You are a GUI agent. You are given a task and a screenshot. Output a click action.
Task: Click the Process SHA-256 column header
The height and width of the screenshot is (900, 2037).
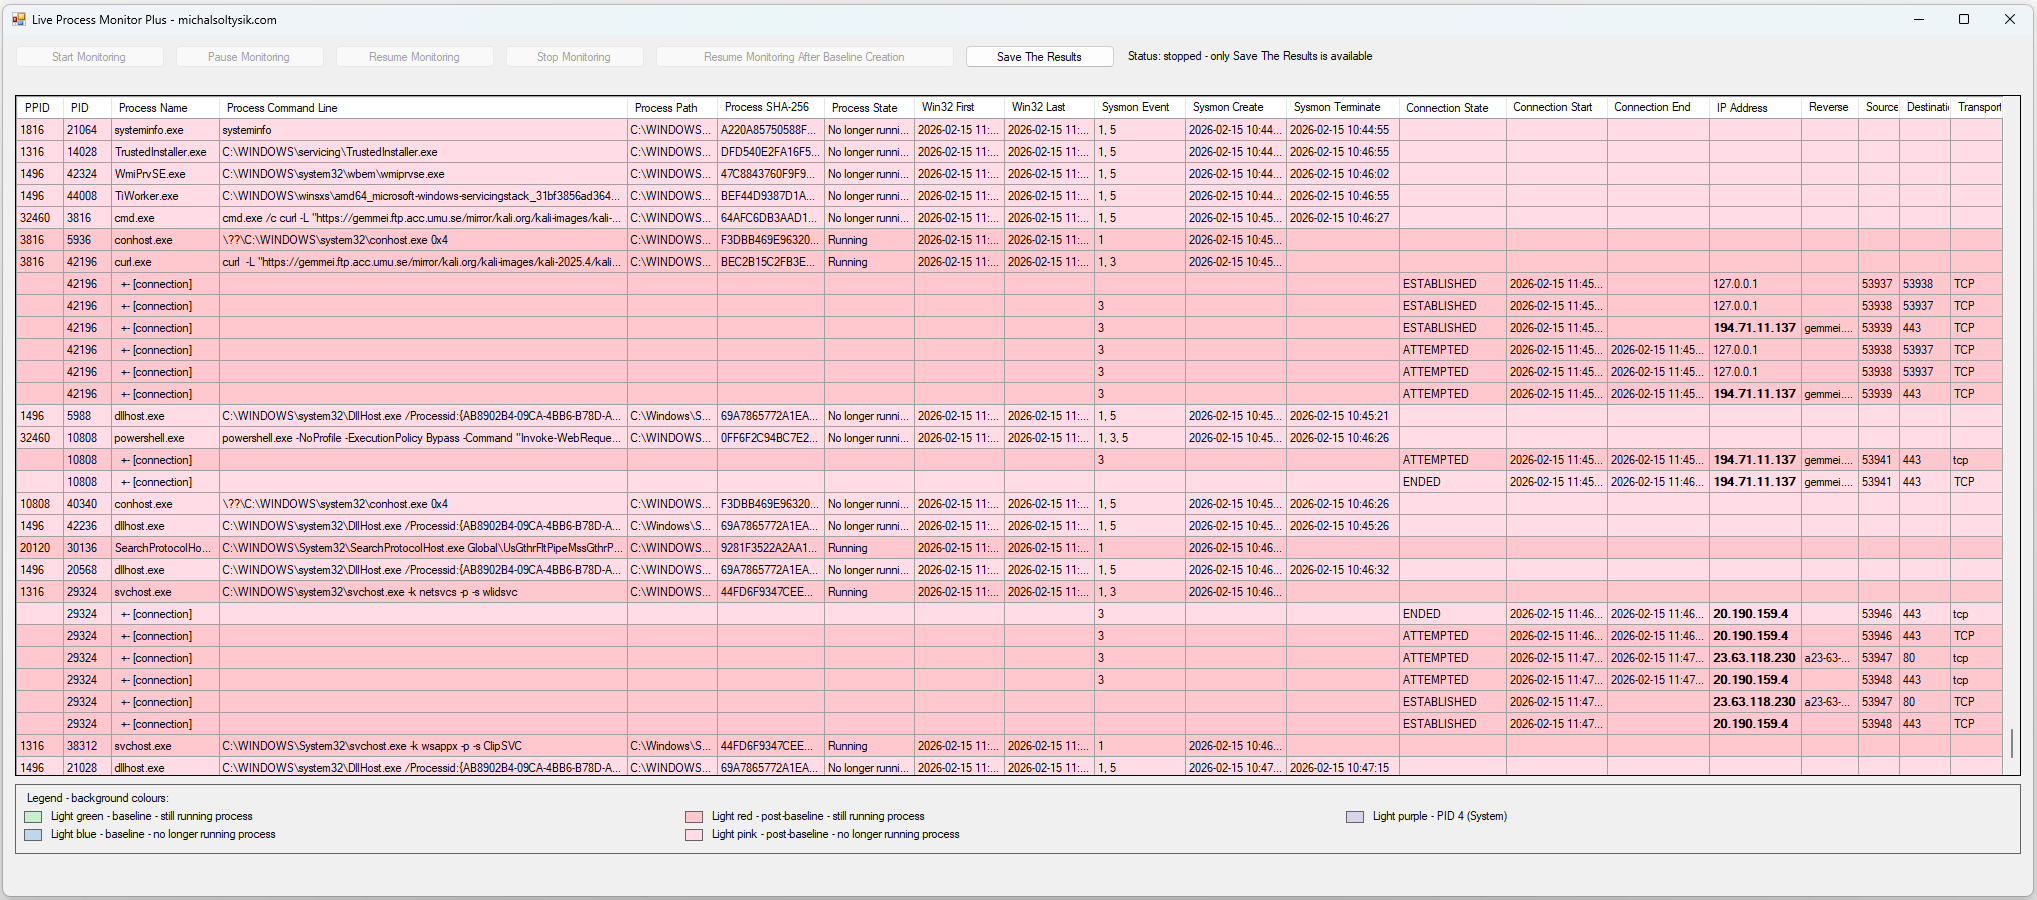point(767,108)
